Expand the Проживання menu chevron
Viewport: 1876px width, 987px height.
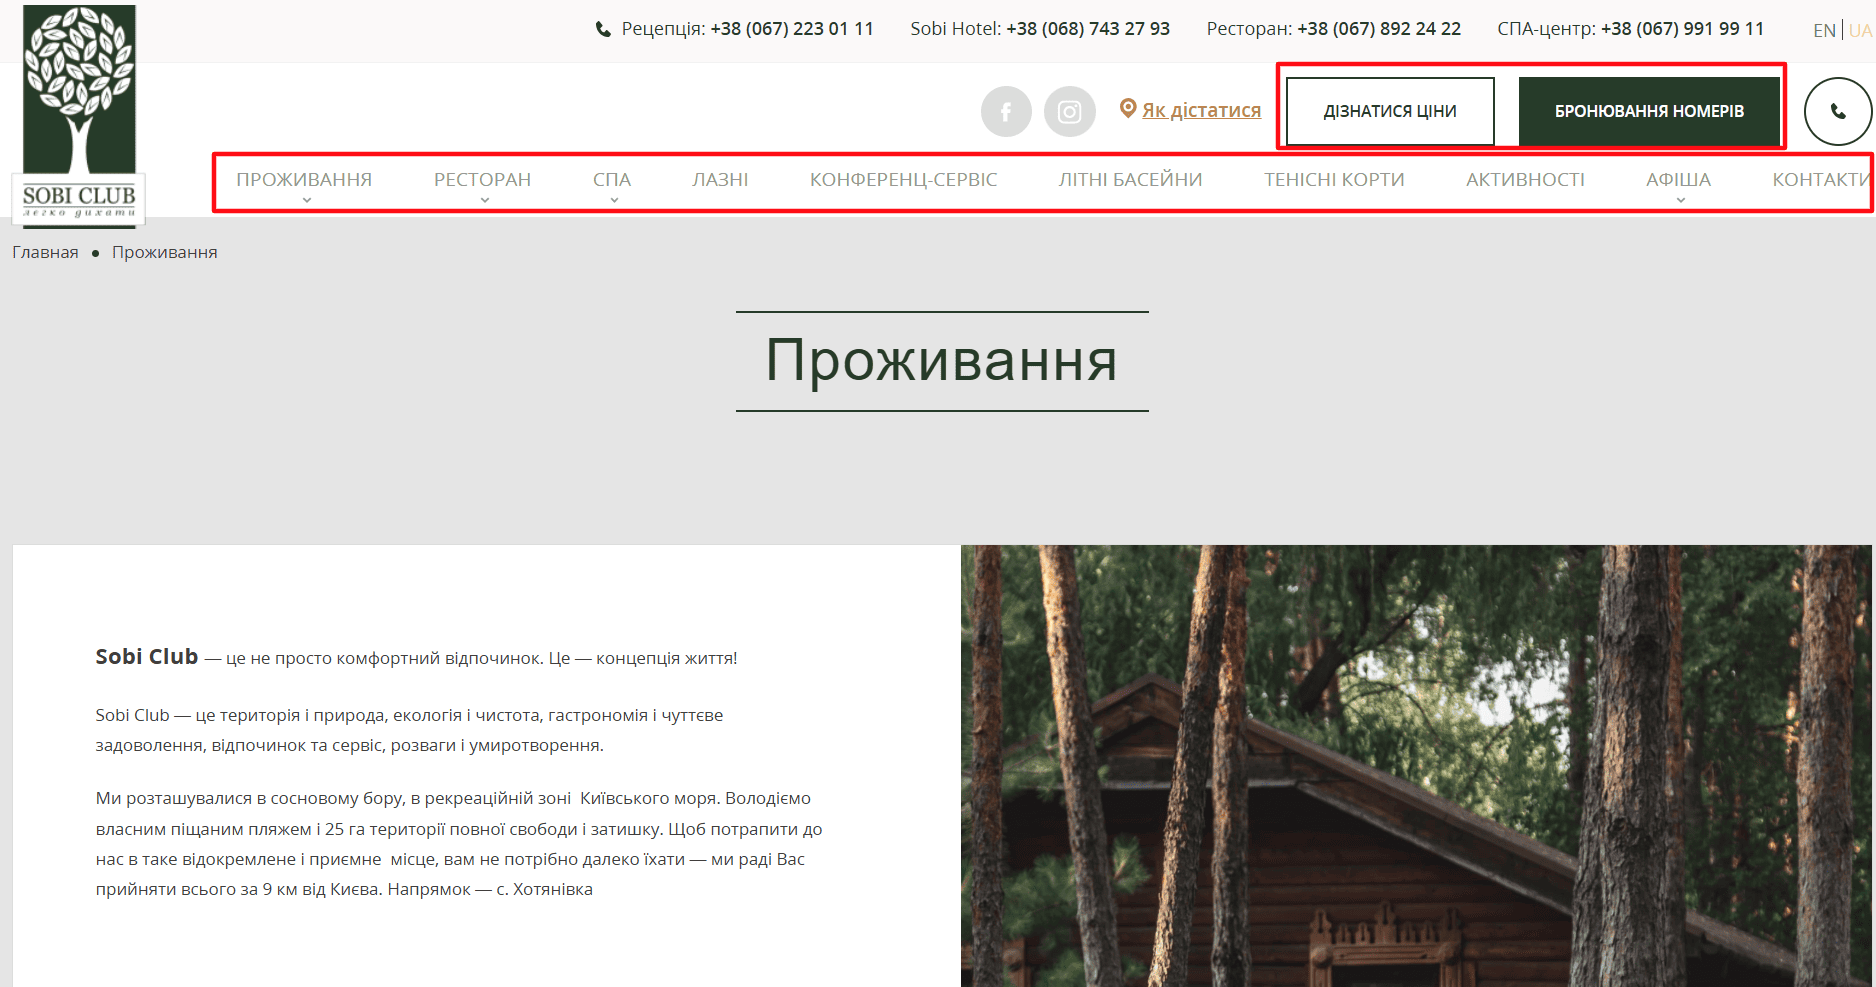pyautogui.click(x=307, y=200)
